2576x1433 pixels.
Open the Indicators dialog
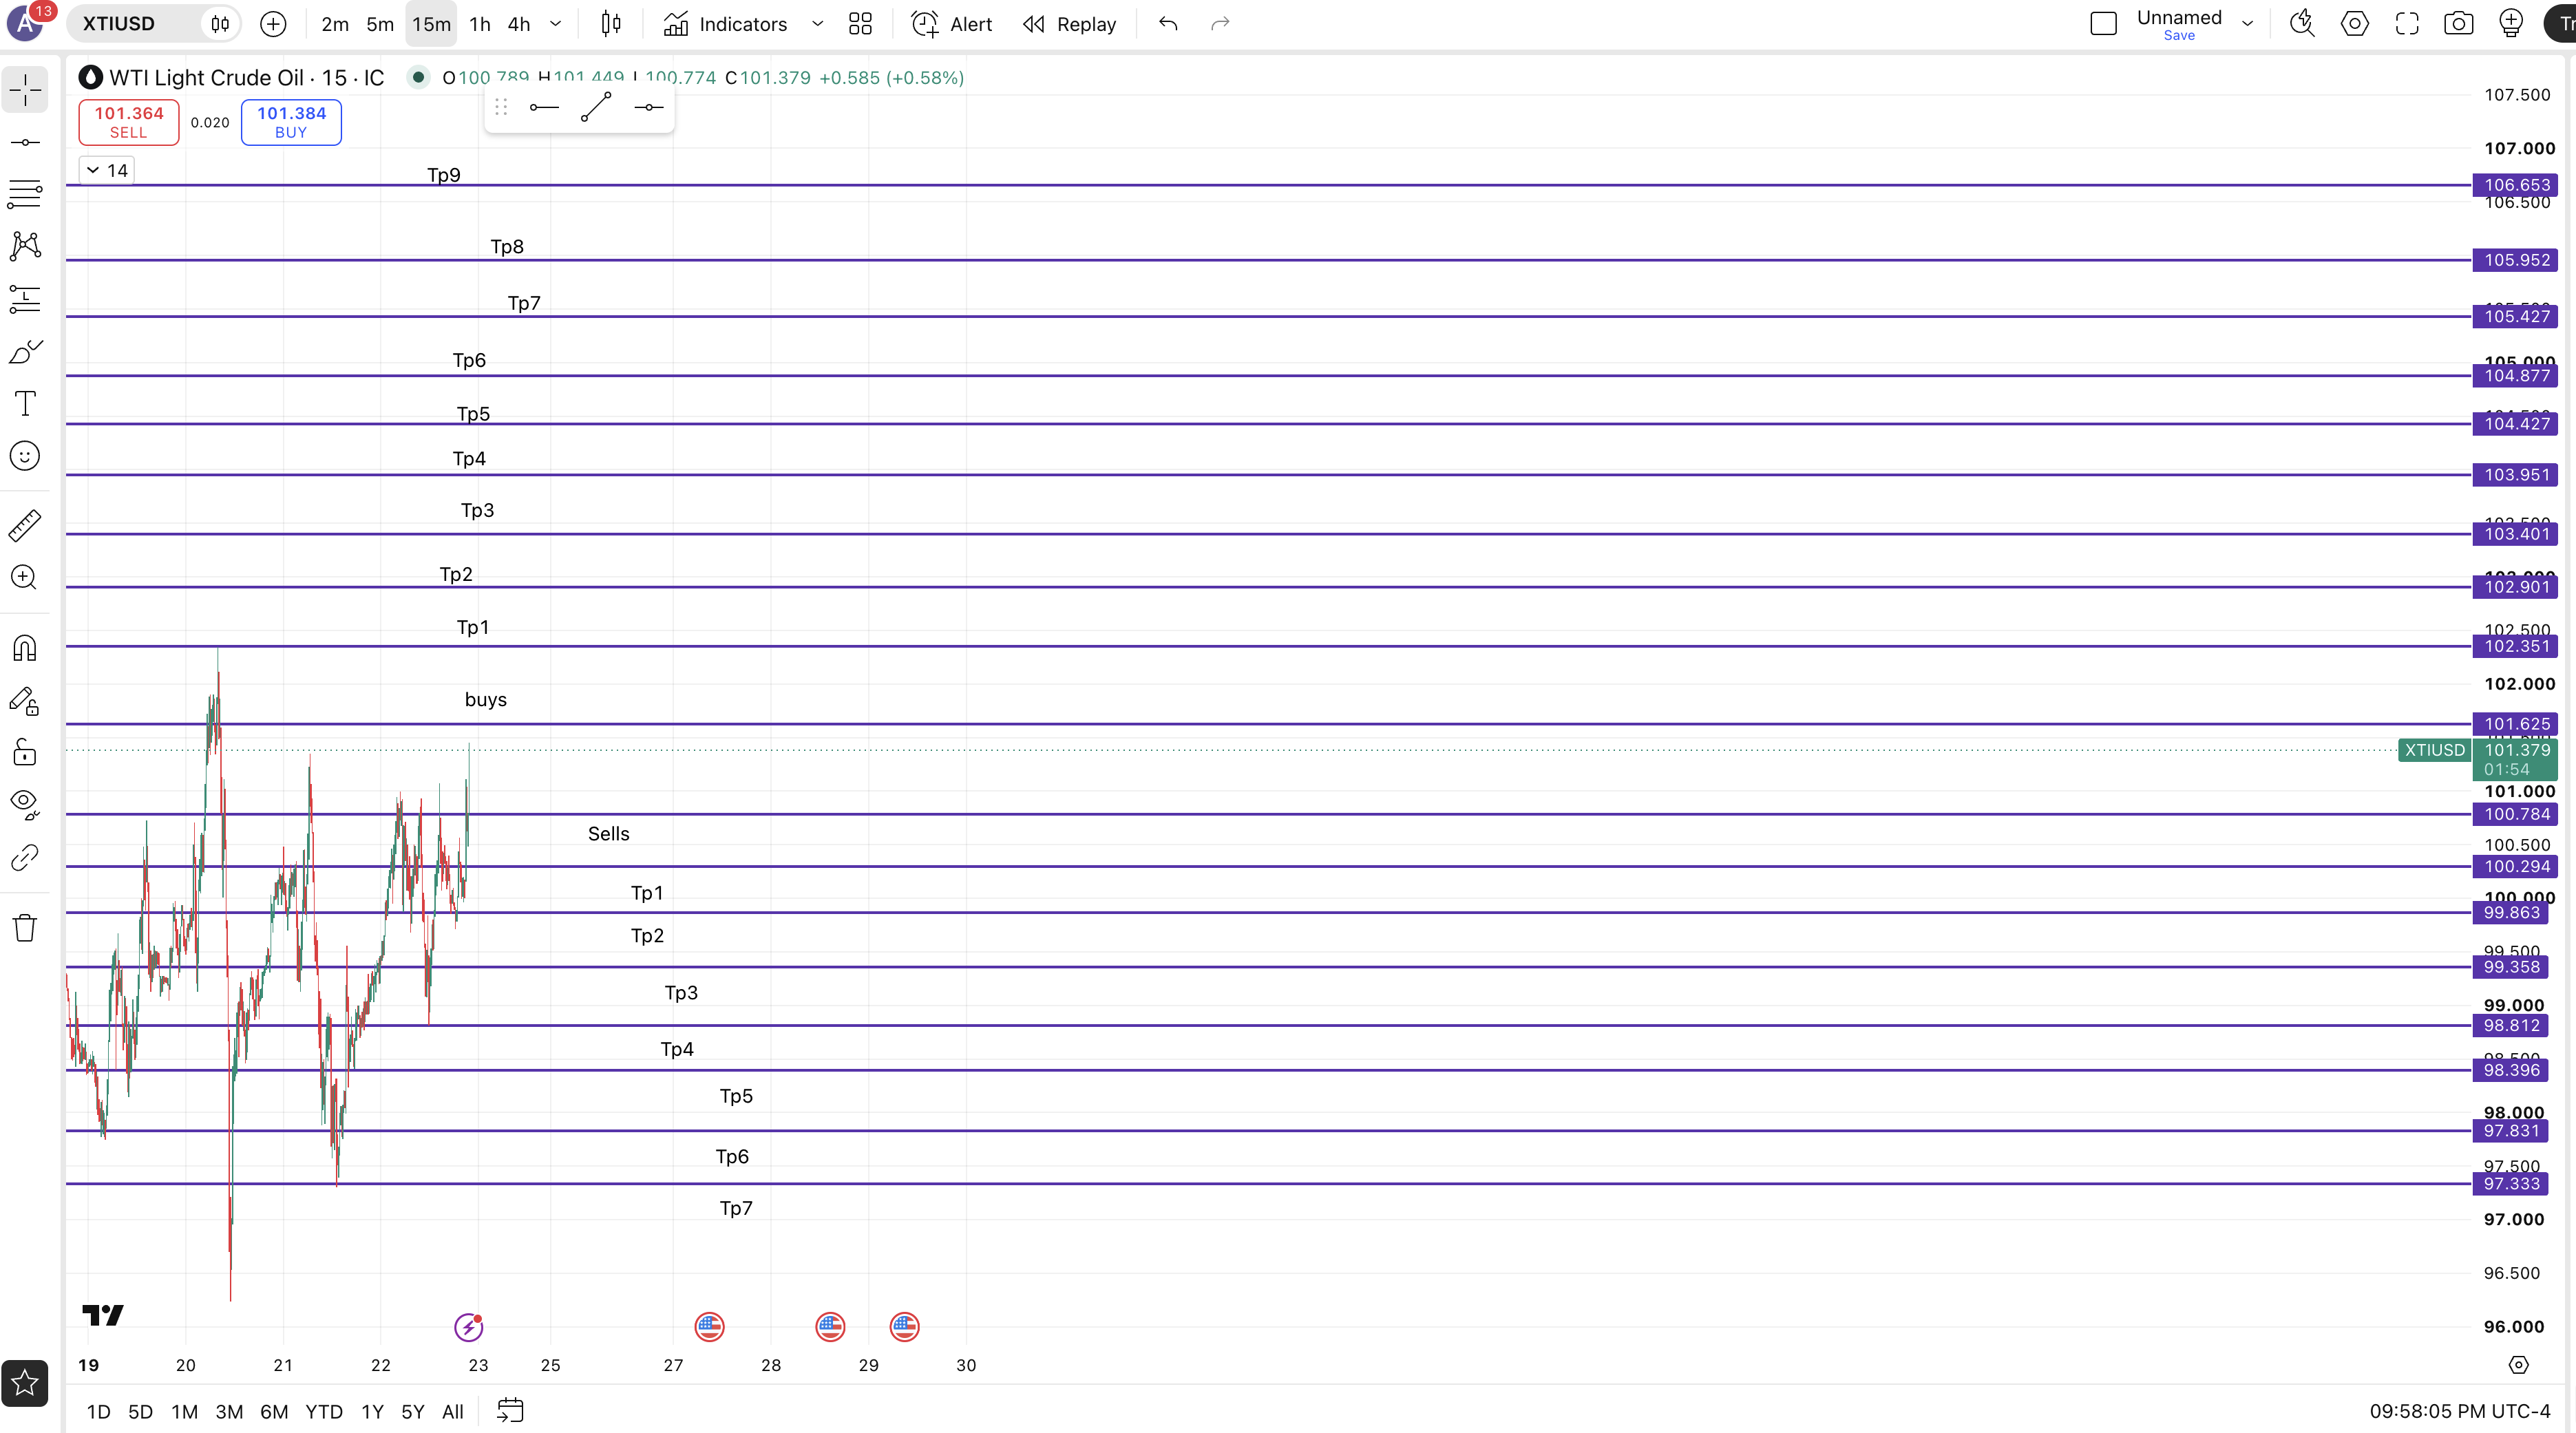click(x=726, y=24)
